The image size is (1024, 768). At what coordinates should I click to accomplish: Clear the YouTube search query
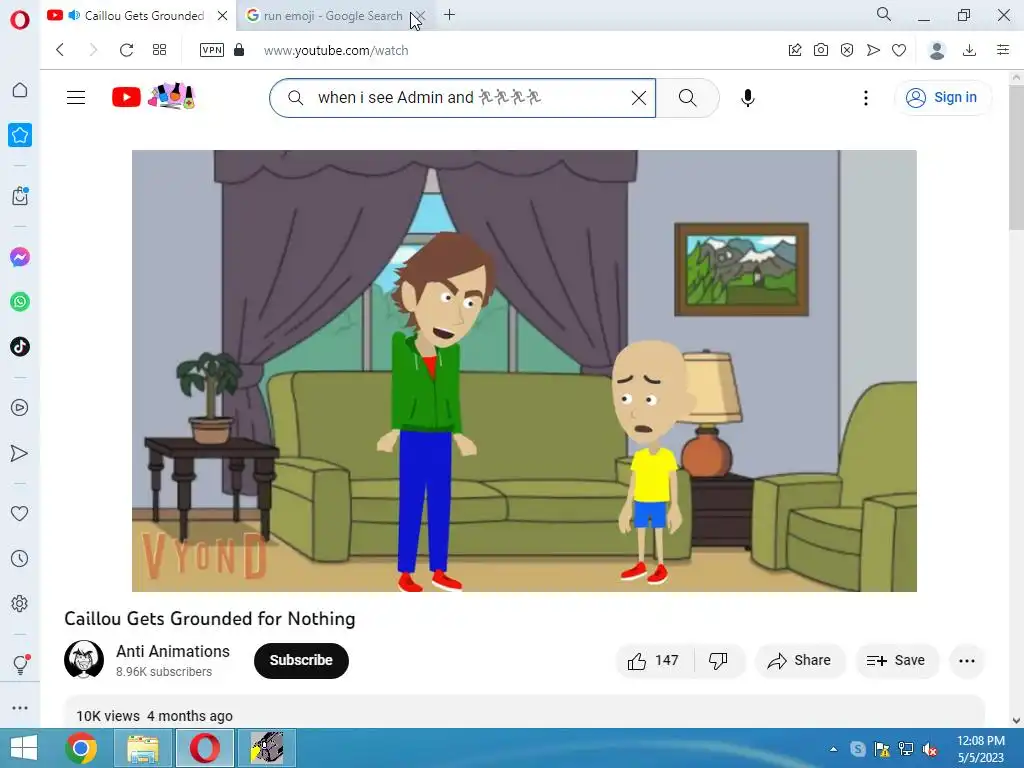click(639, 98)
